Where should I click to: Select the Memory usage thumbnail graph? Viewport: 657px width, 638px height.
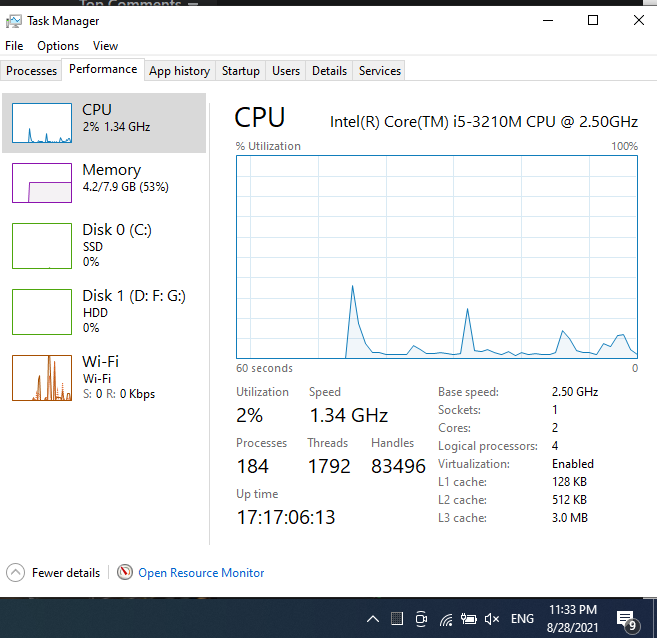(42, 183)
